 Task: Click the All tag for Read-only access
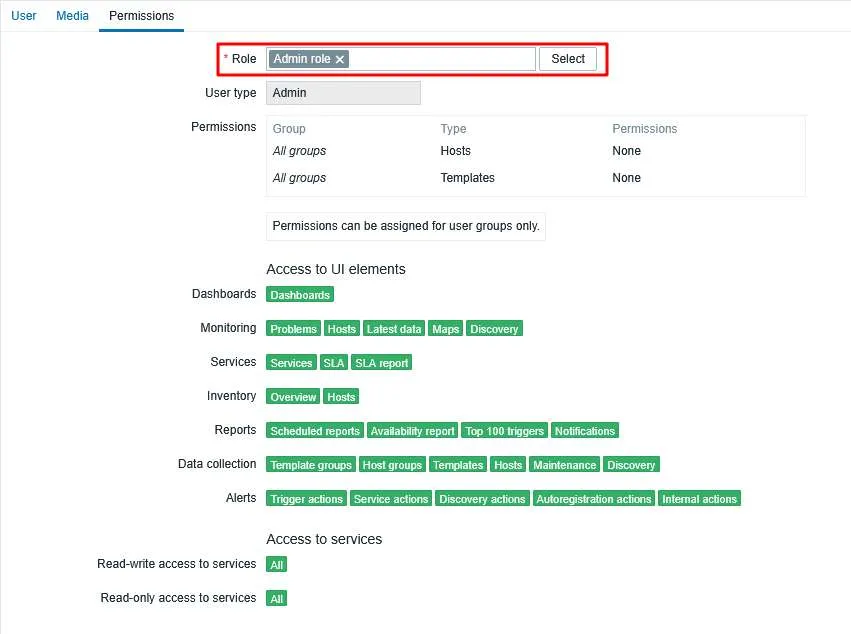277,599
